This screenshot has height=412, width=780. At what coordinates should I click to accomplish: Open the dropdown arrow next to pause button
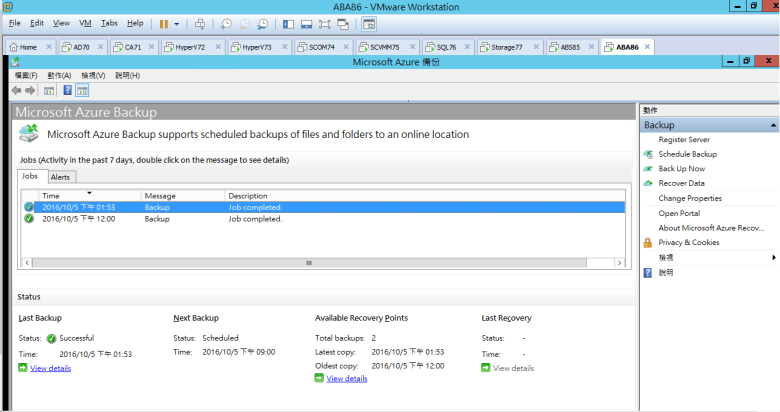tap(177, 23)
